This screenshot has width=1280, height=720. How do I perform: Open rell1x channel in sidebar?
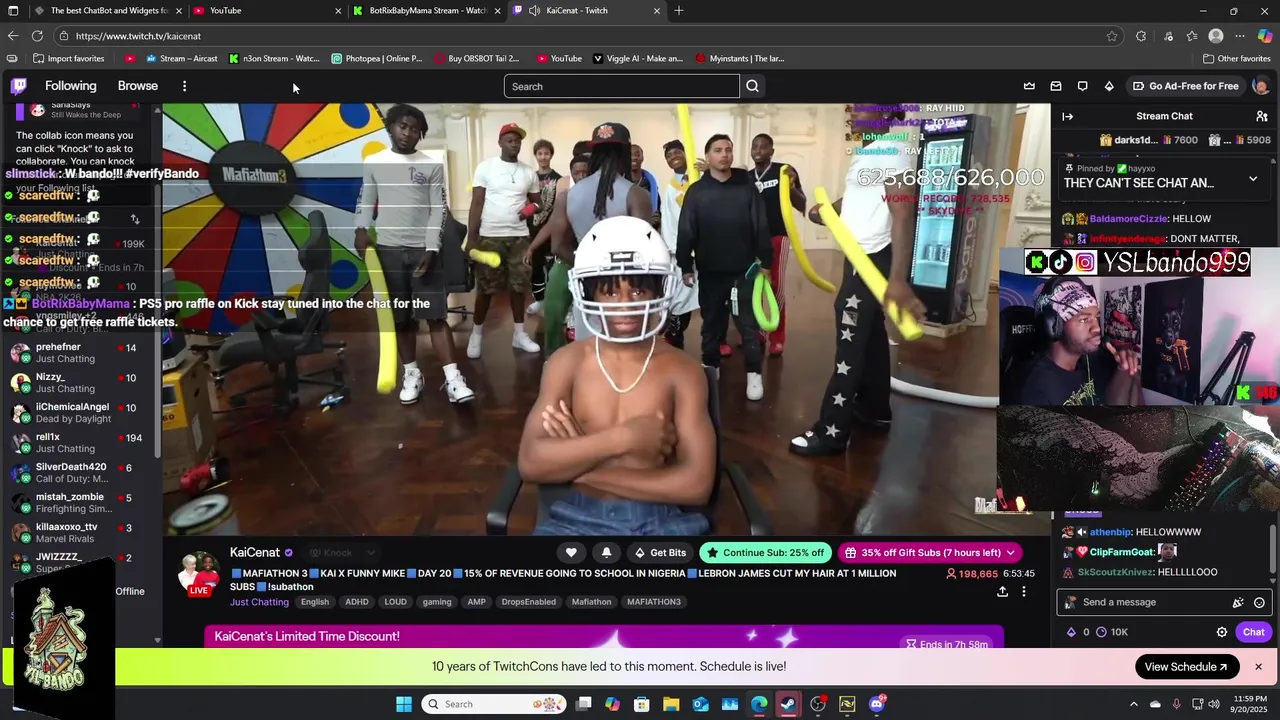(78, 443)
